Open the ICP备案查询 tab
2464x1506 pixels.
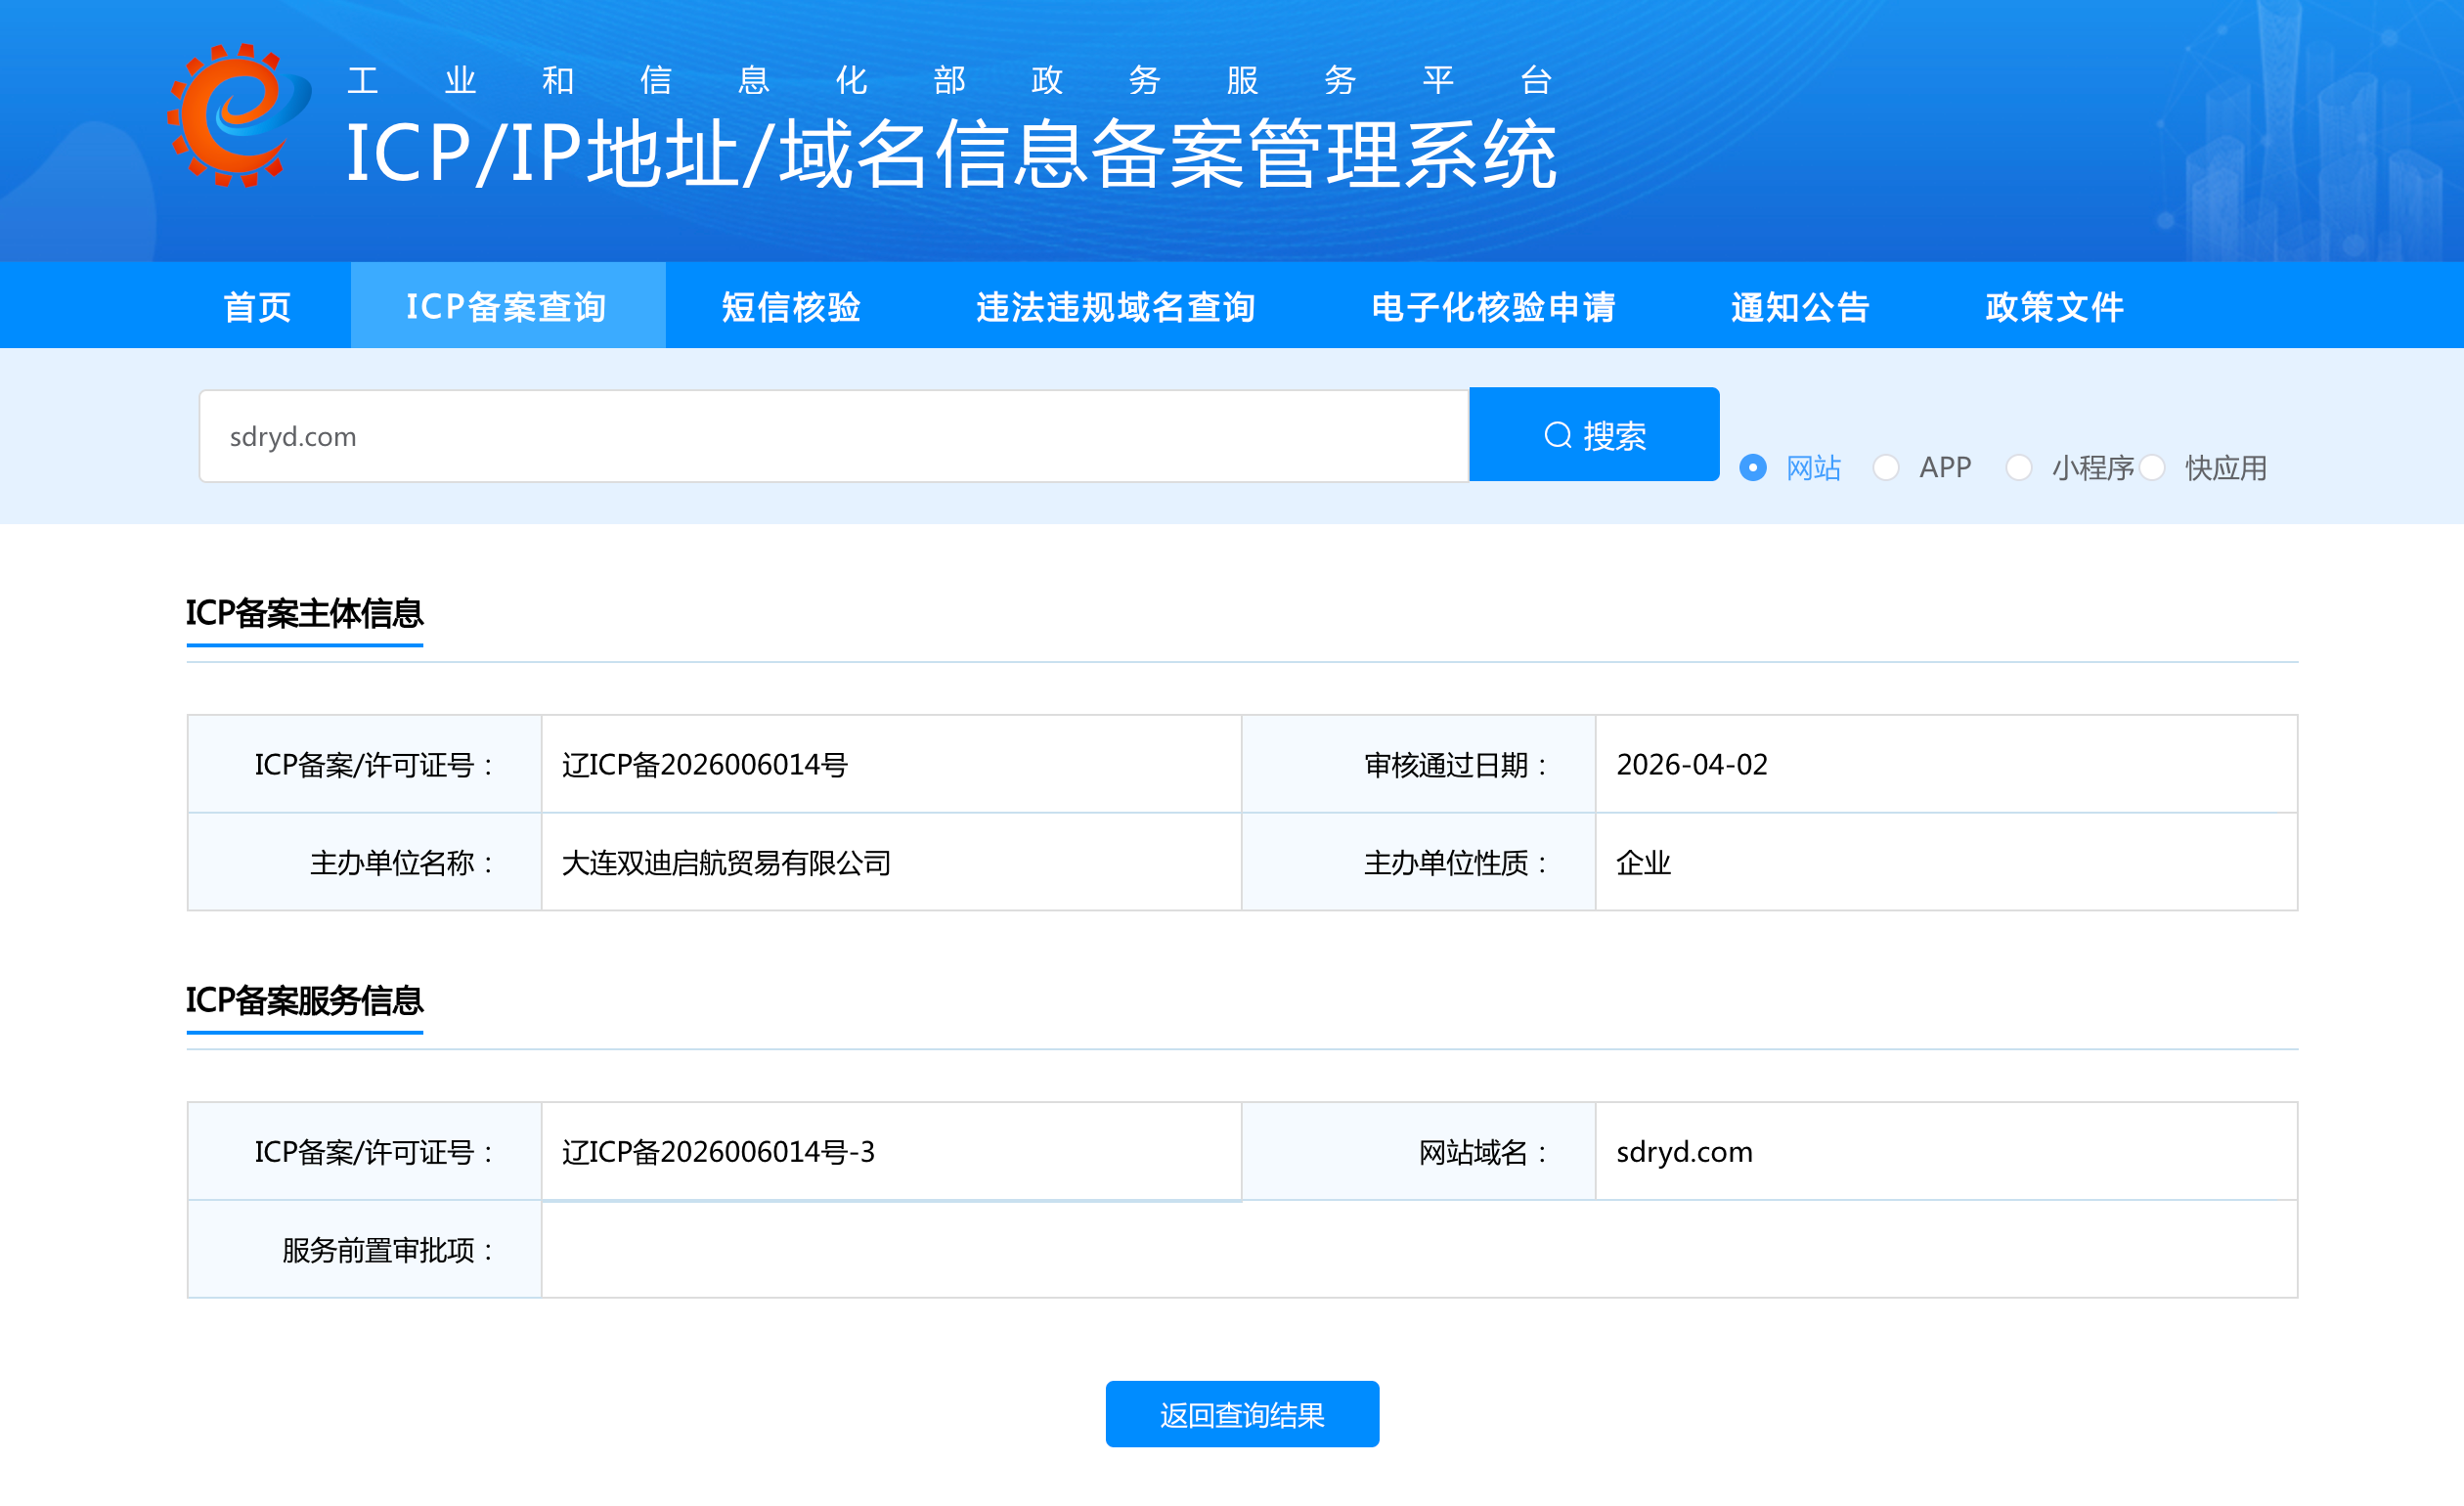pyautogui.click(x=507, y=306)
